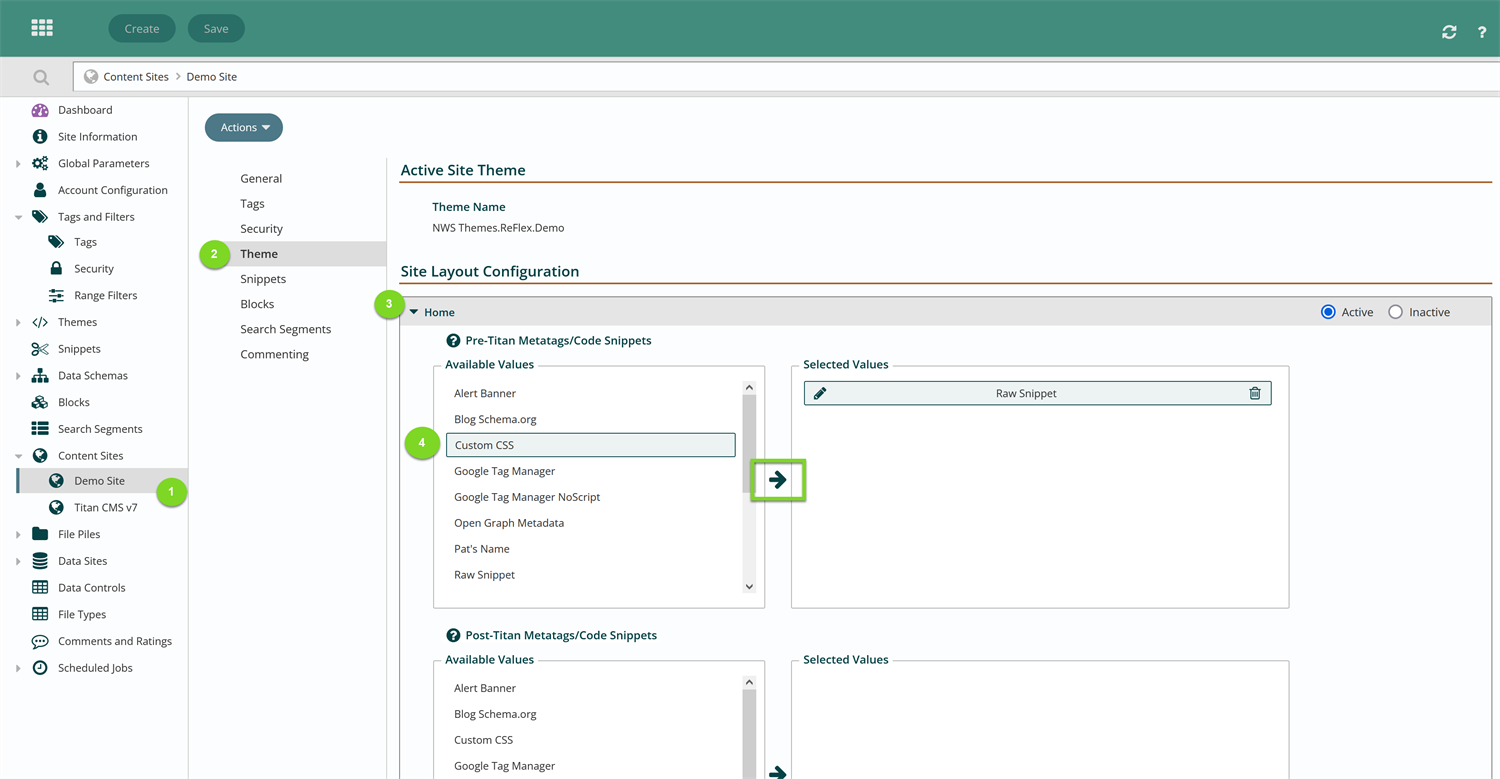
Task: Open help question mark in top bar
Action: coord(1482,32)
